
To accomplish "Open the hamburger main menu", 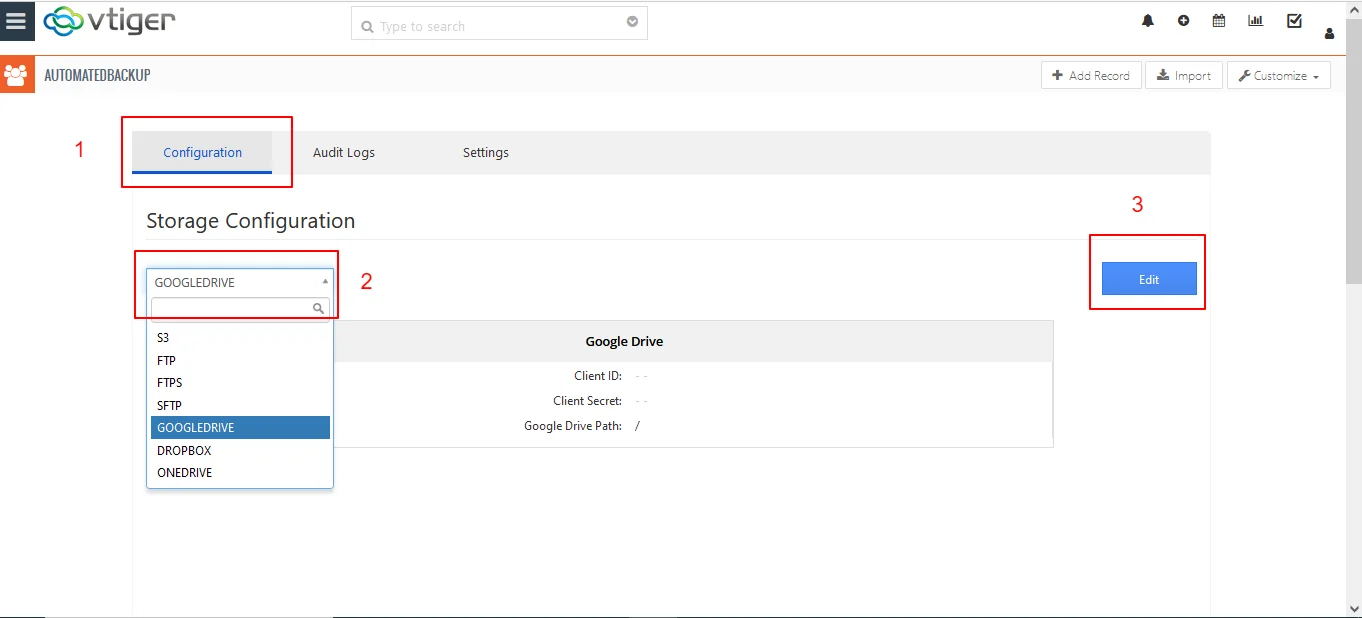I will point(16,21).
